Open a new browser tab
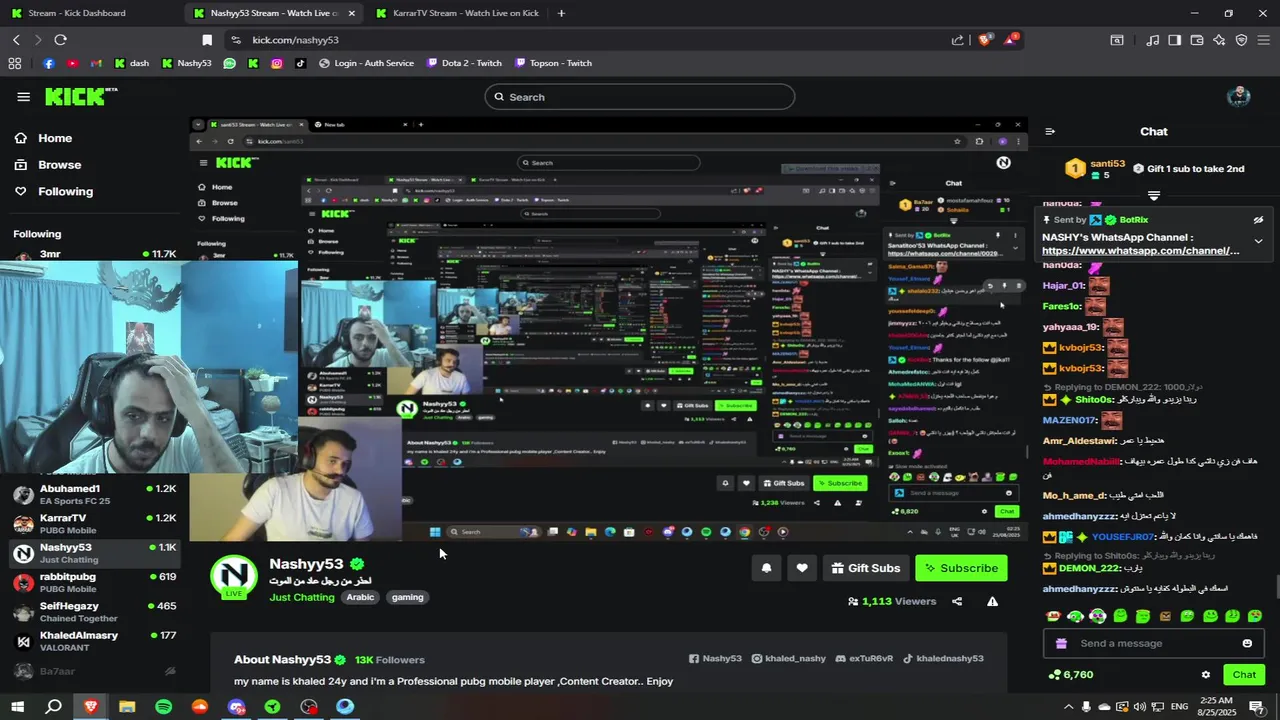 click(x=561, y=13)
